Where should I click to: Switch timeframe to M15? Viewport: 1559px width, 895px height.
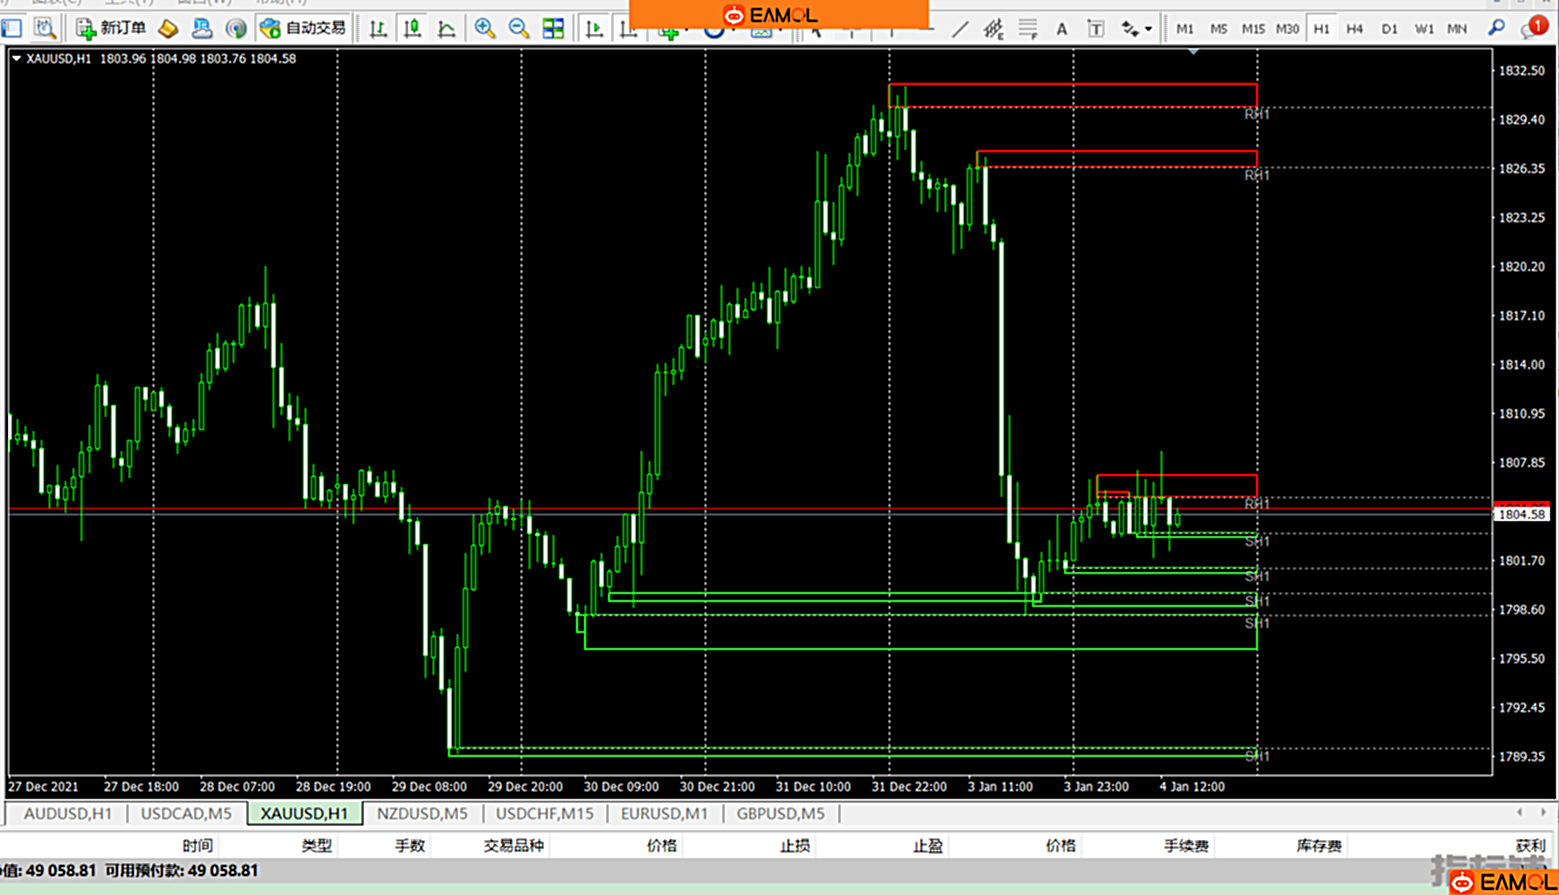[x=1252, y=29]
